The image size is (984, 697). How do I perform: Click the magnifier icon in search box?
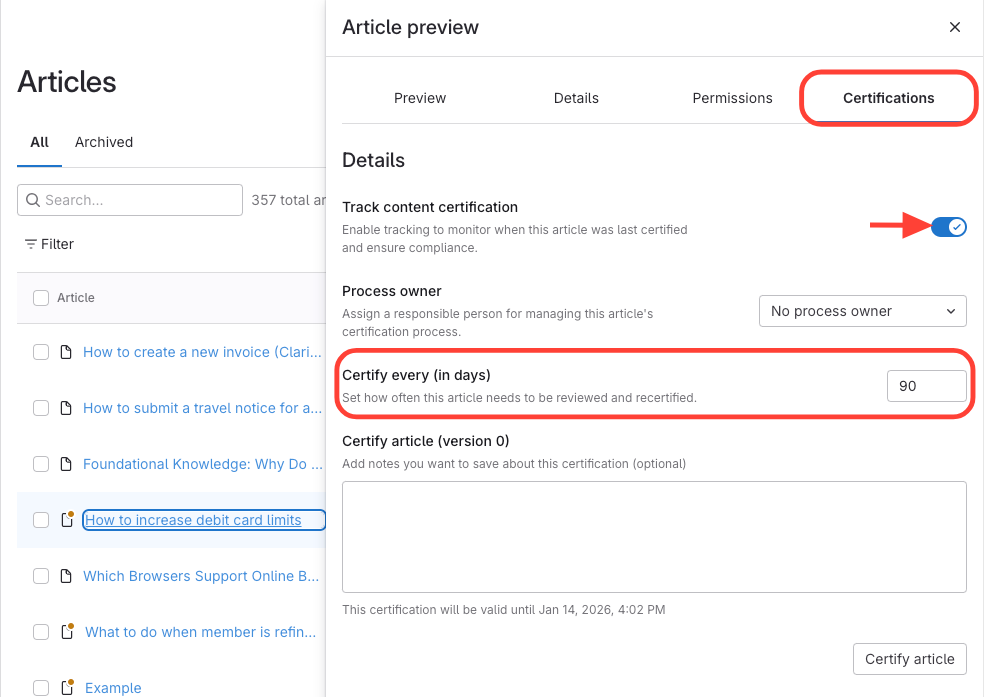click(x=33, y=200)
